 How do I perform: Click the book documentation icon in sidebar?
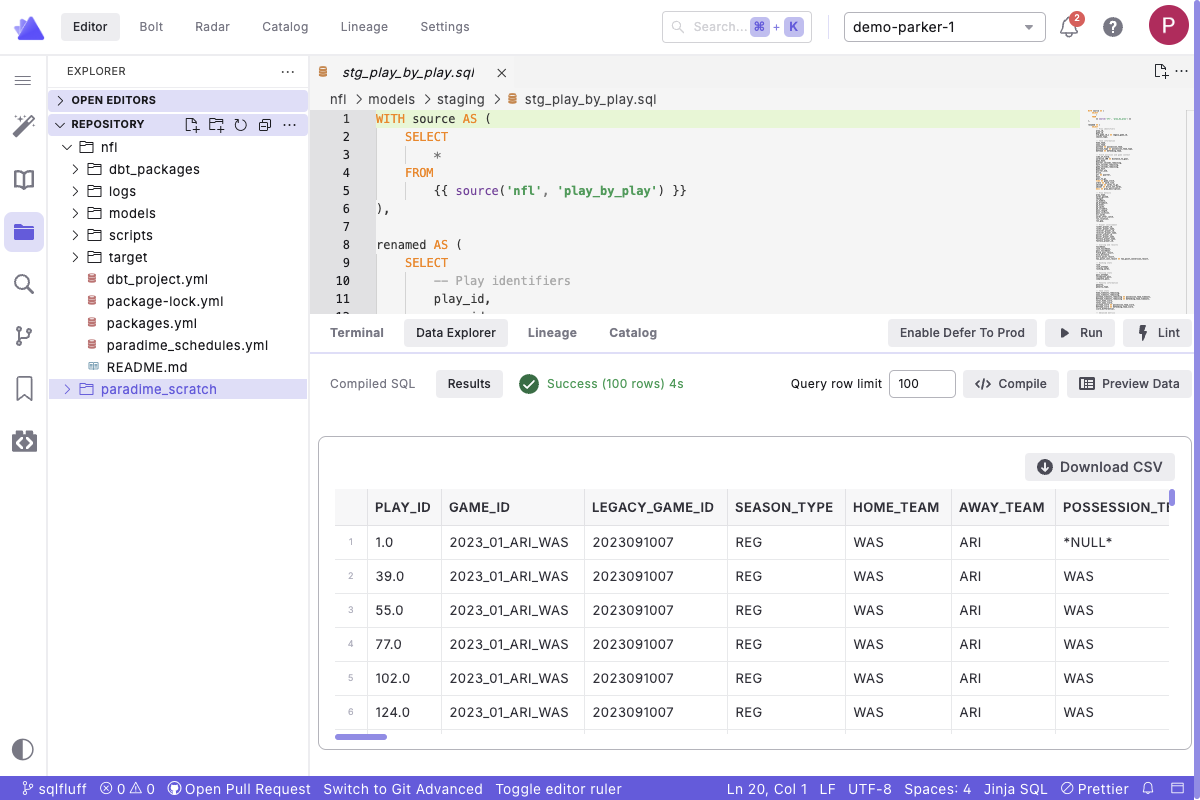23,180
